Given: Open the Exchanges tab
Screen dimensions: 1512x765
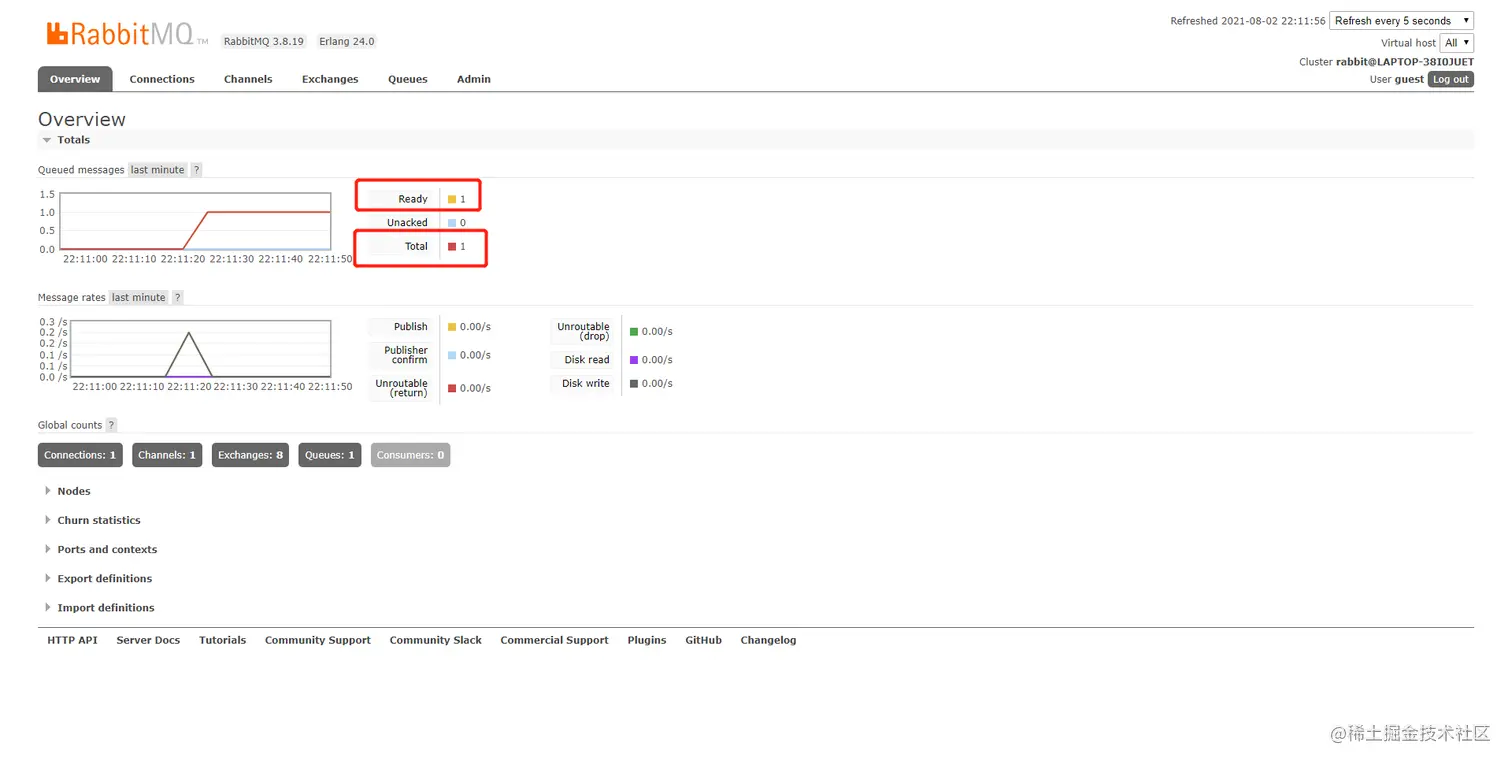Looking at the screenshot, I should [330, 79].
